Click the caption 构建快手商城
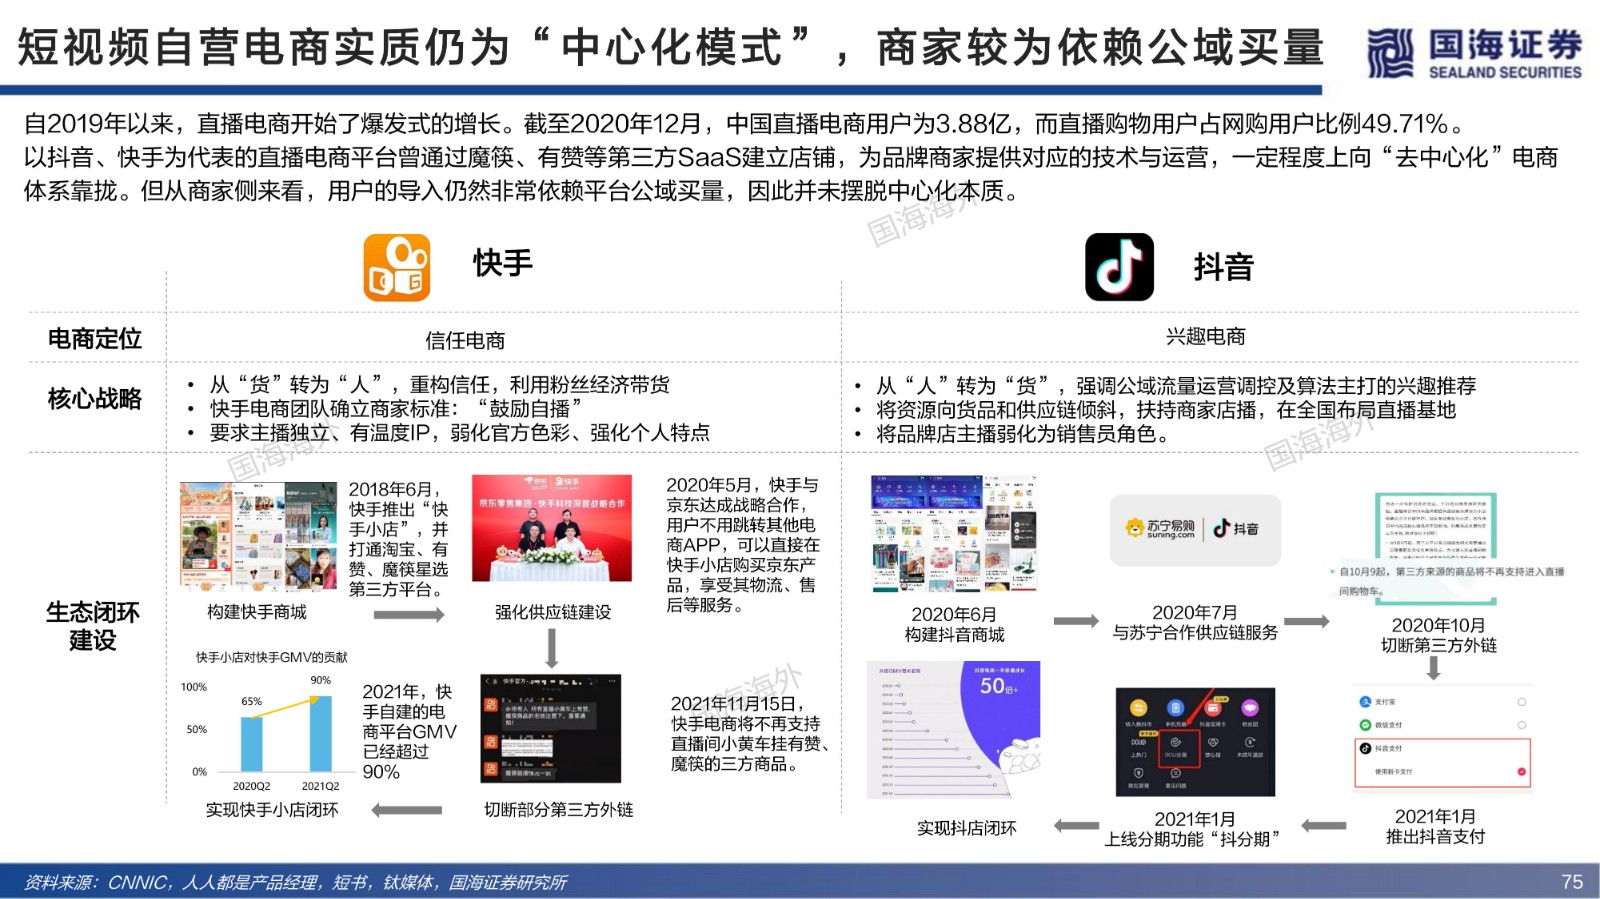1600x899 pixels. tap(257, 612)
